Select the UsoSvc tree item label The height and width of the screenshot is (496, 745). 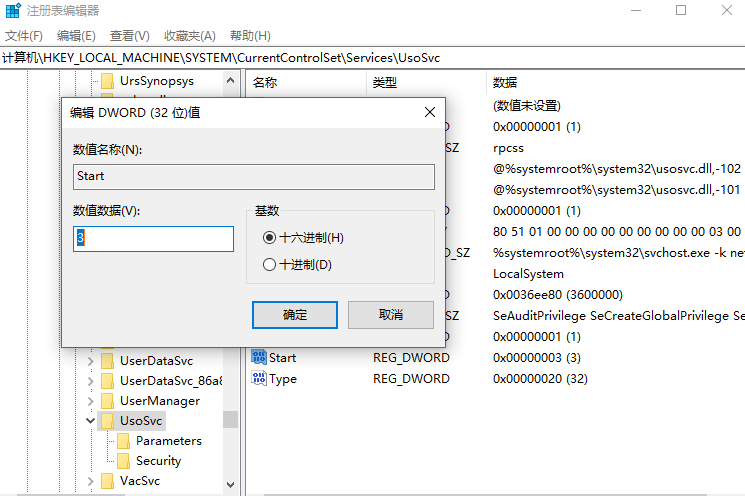141,421
